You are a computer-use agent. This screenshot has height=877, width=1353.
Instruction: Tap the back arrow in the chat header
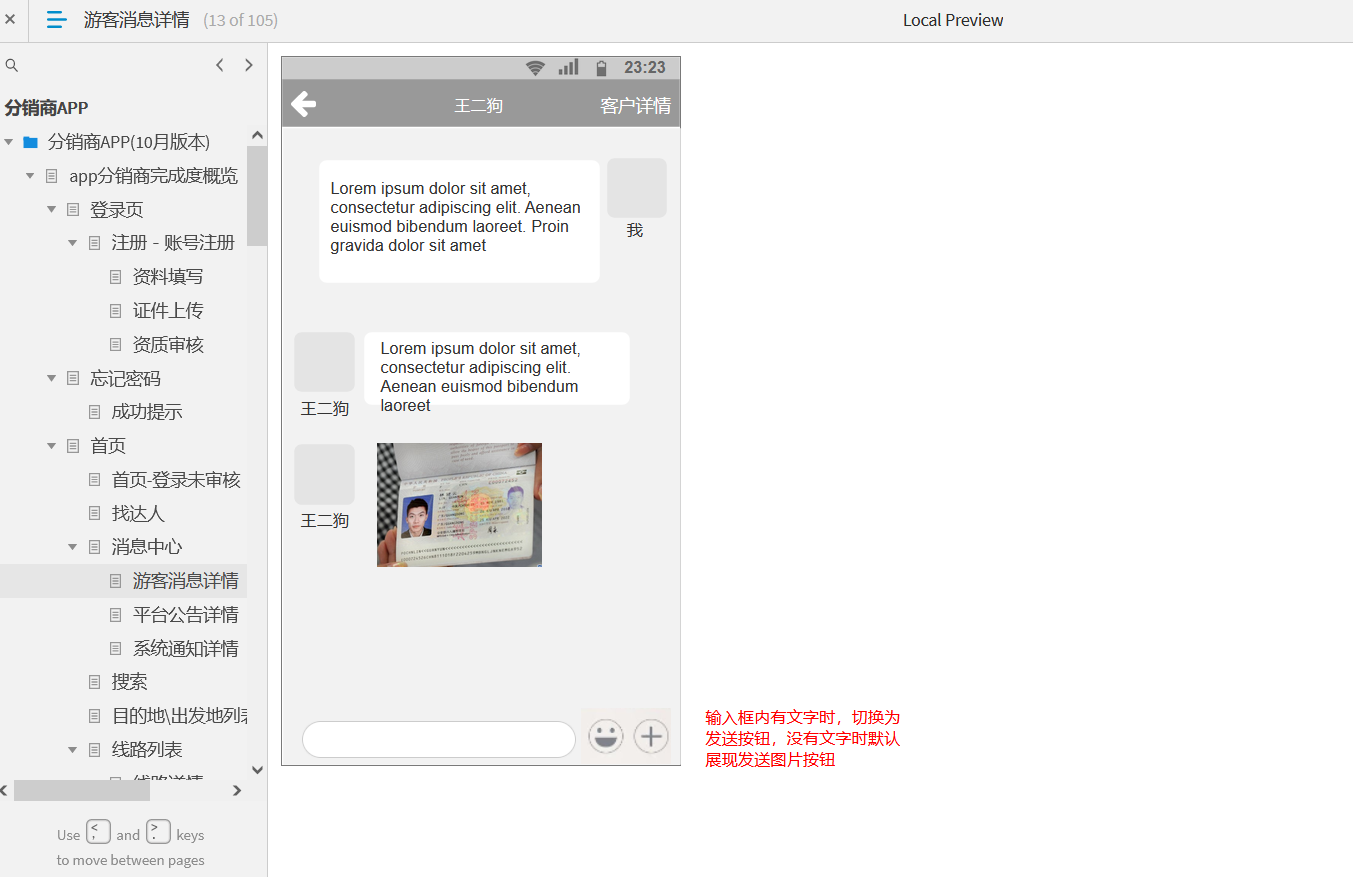(x=303, y=104)
